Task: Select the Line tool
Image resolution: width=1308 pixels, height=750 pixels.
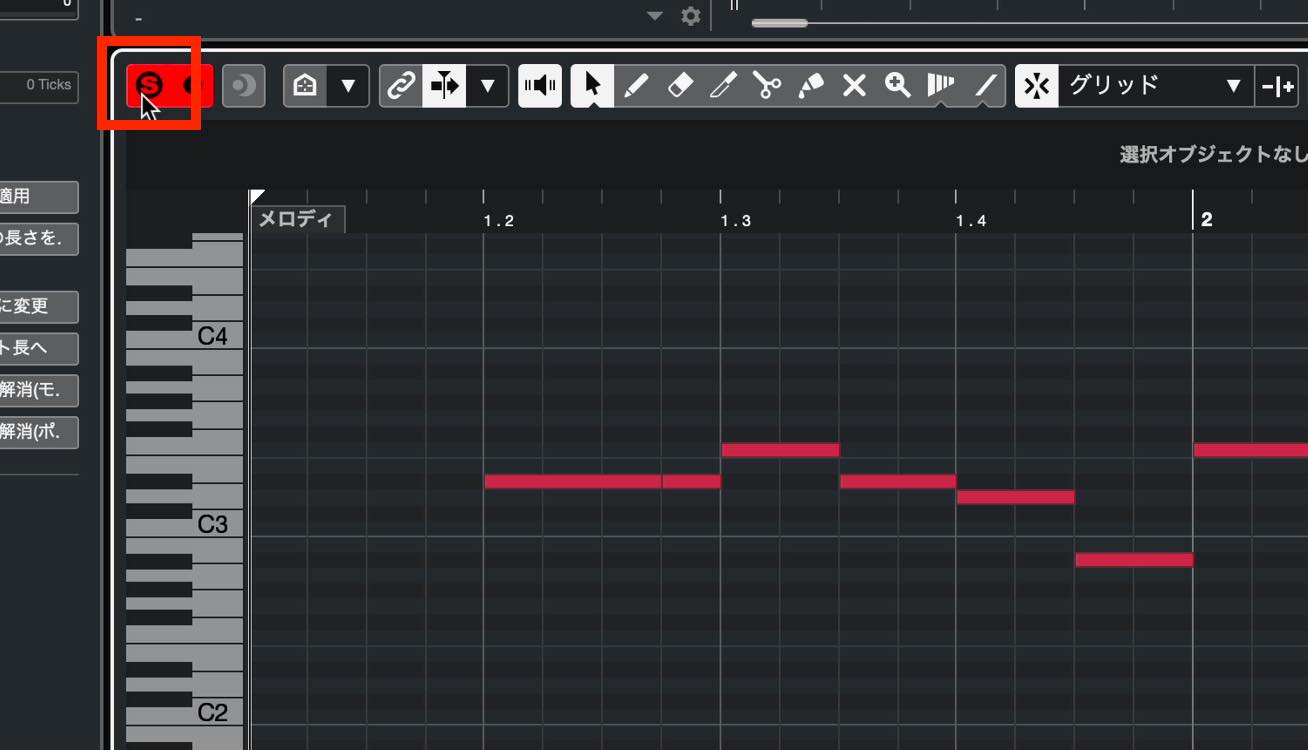Action: [985, 86]
